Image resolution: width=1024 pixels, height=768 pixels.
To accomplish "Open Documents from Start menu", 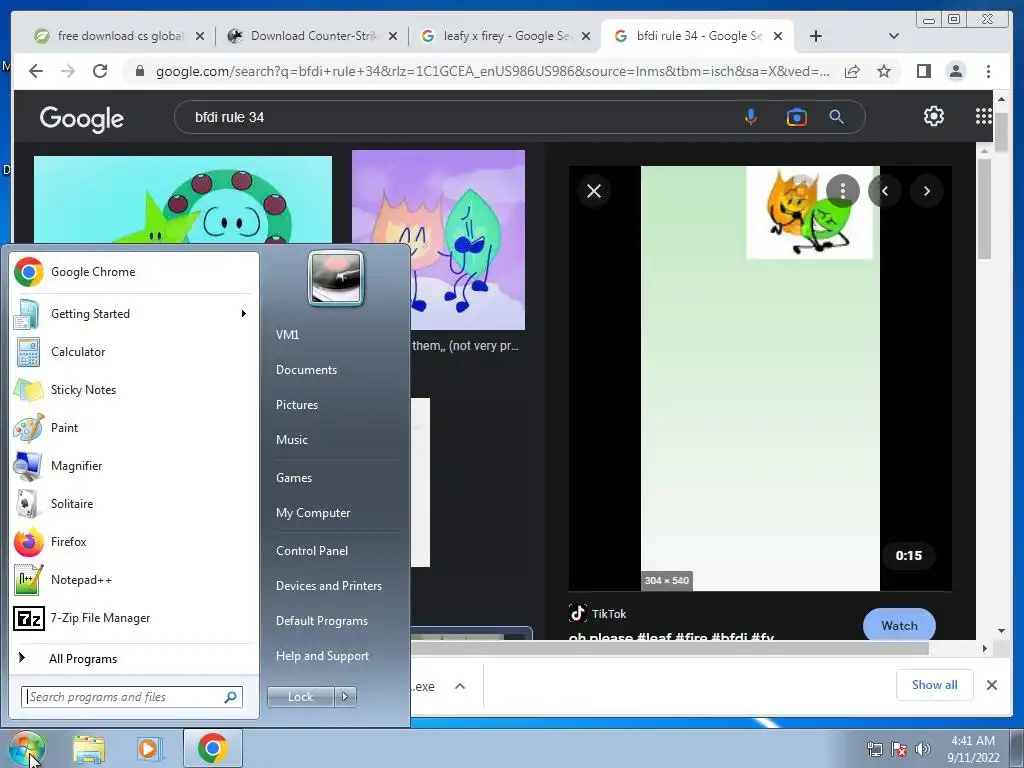I will 306,370.
